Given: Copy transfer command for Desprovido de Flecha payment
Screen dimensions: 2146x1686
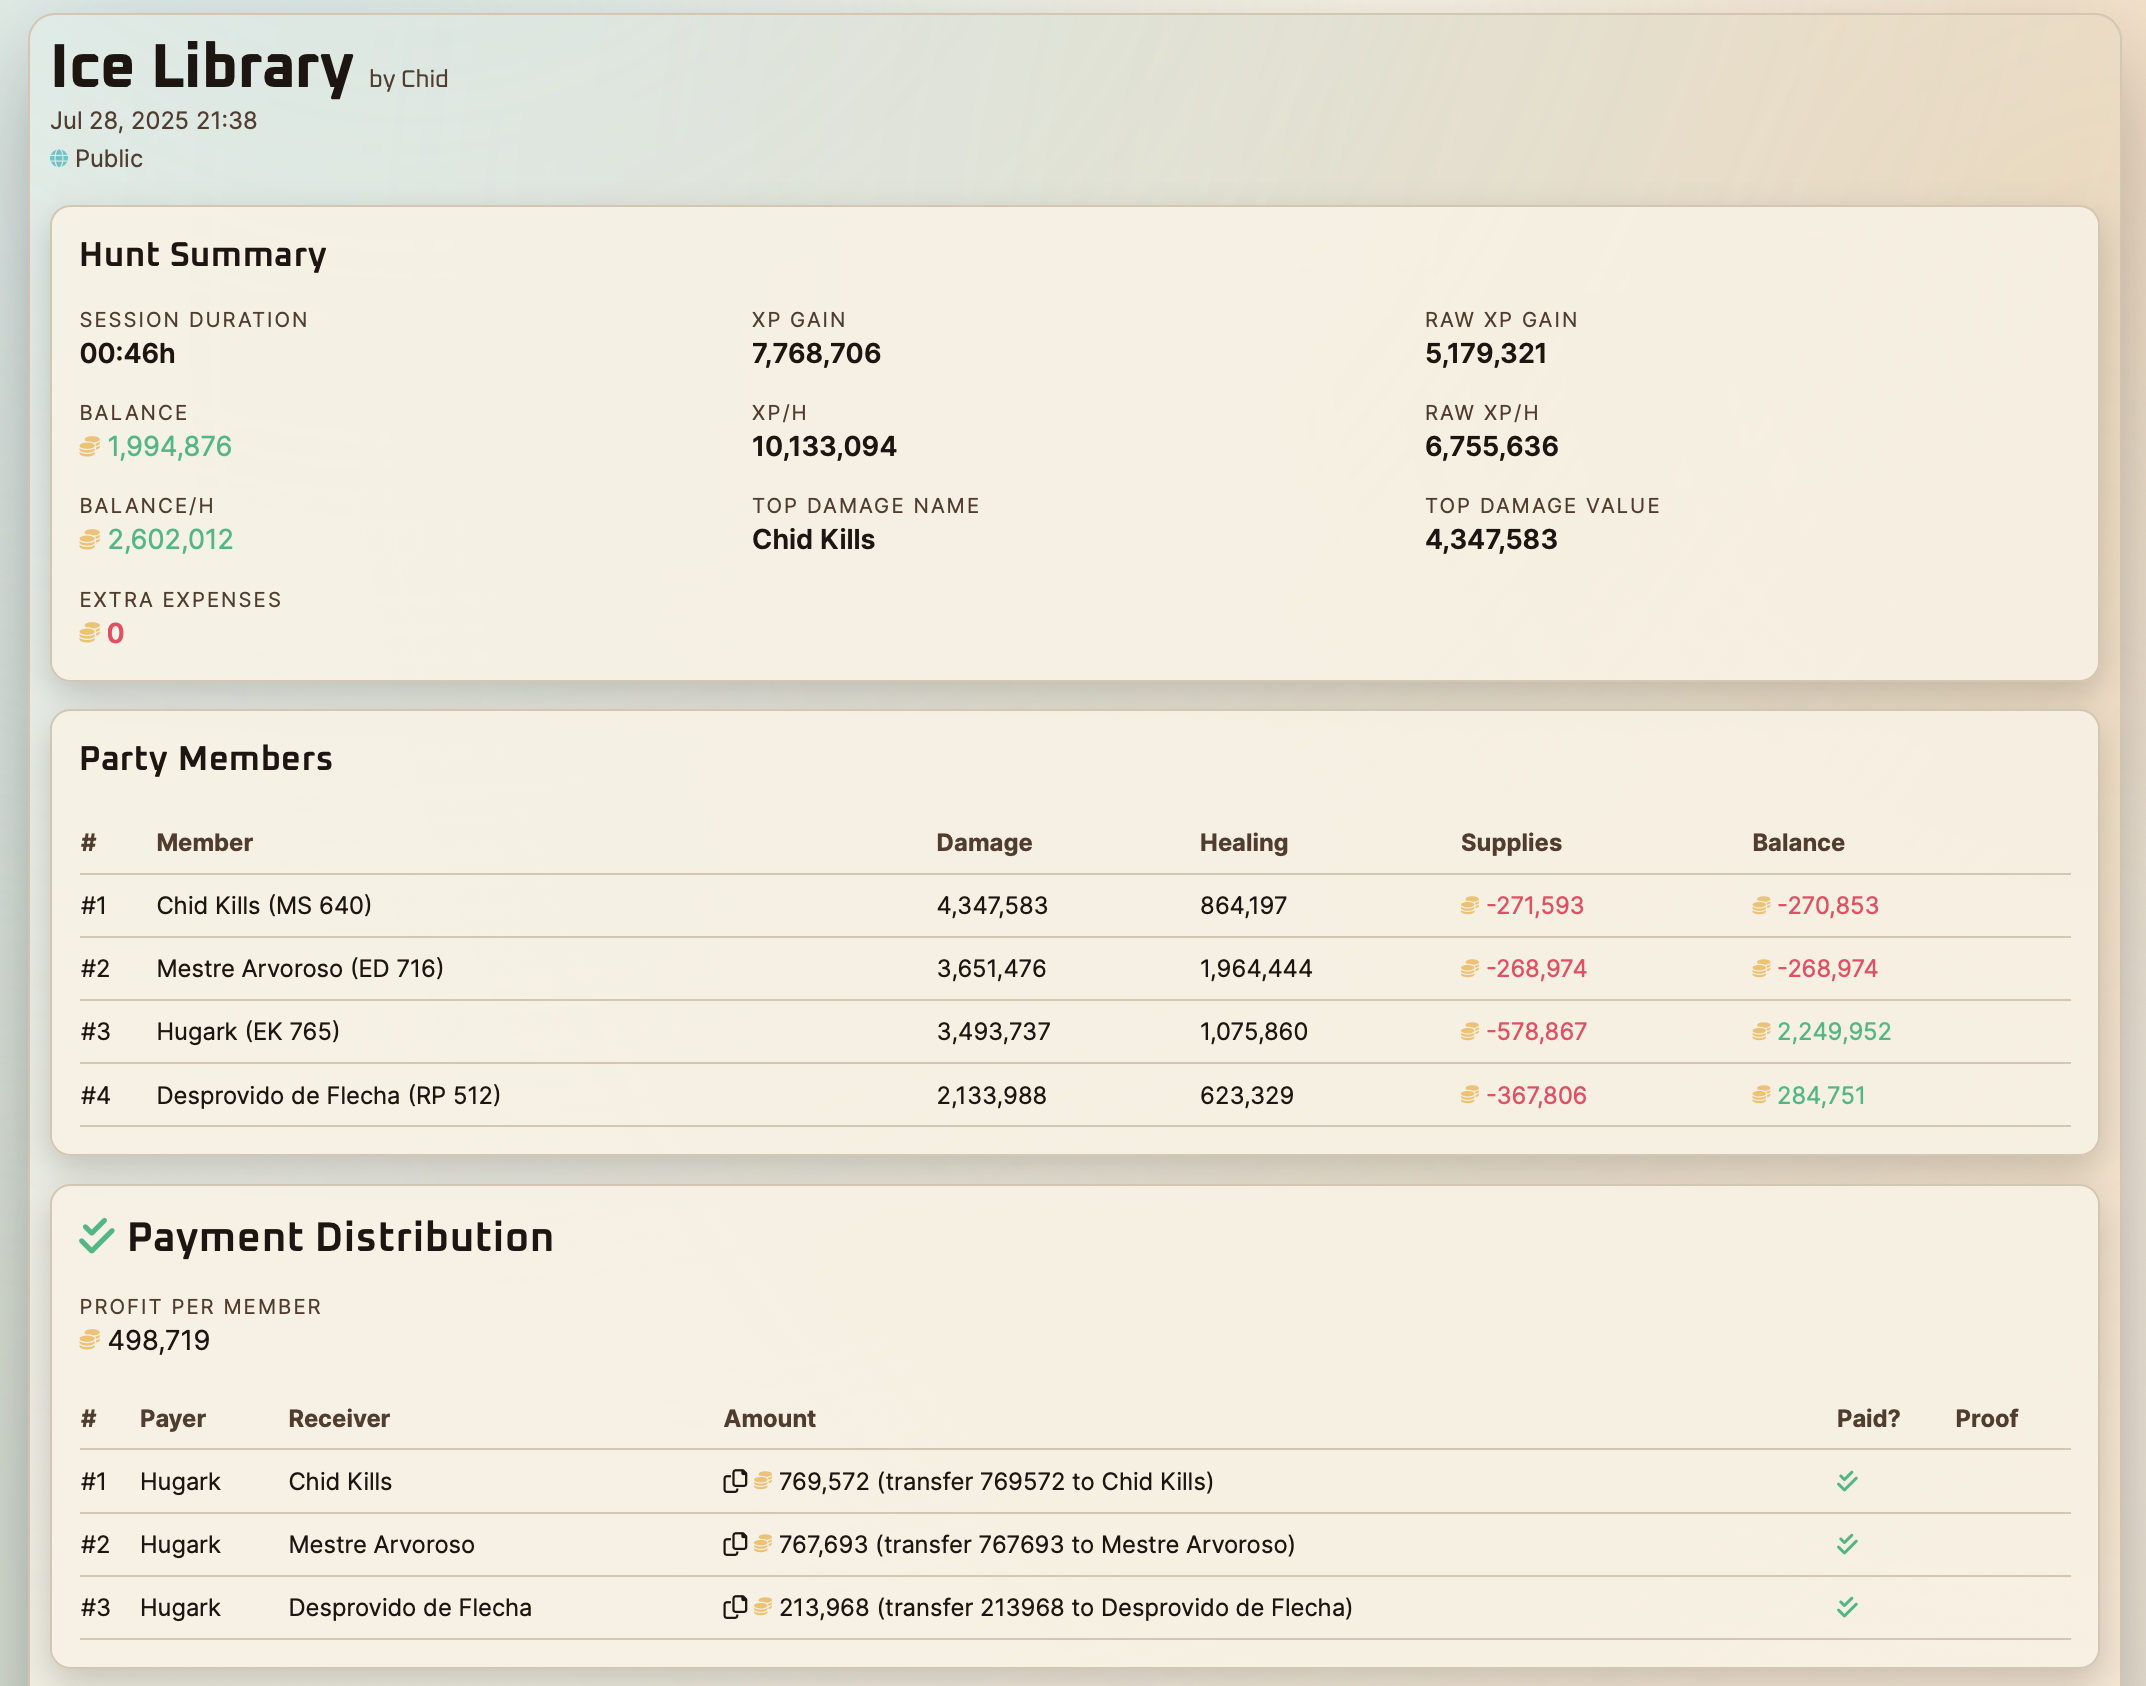Looking at the screenshot, I should click(735, 1607).
